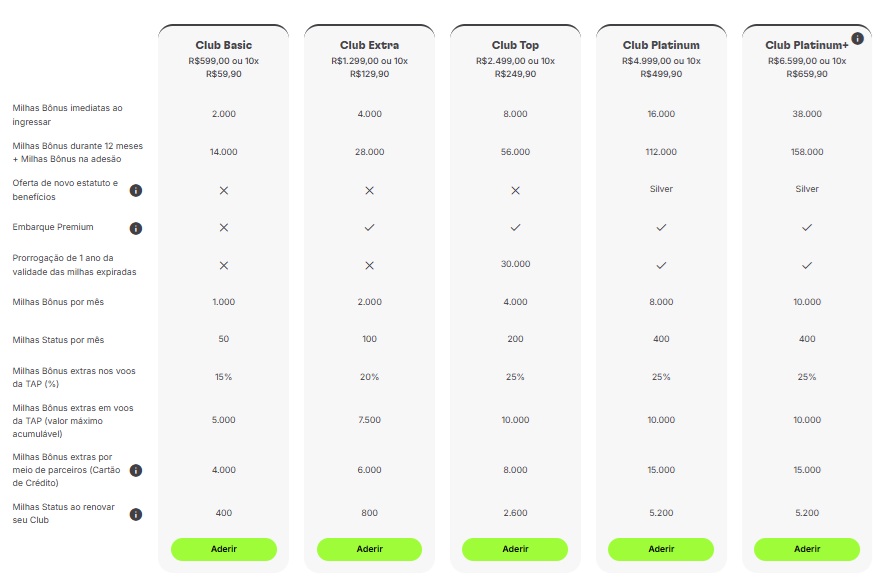This screenshot has height=582, width=889.
Task: Hit the Aderir button for Club Platinum+
Action: [807, 549]
